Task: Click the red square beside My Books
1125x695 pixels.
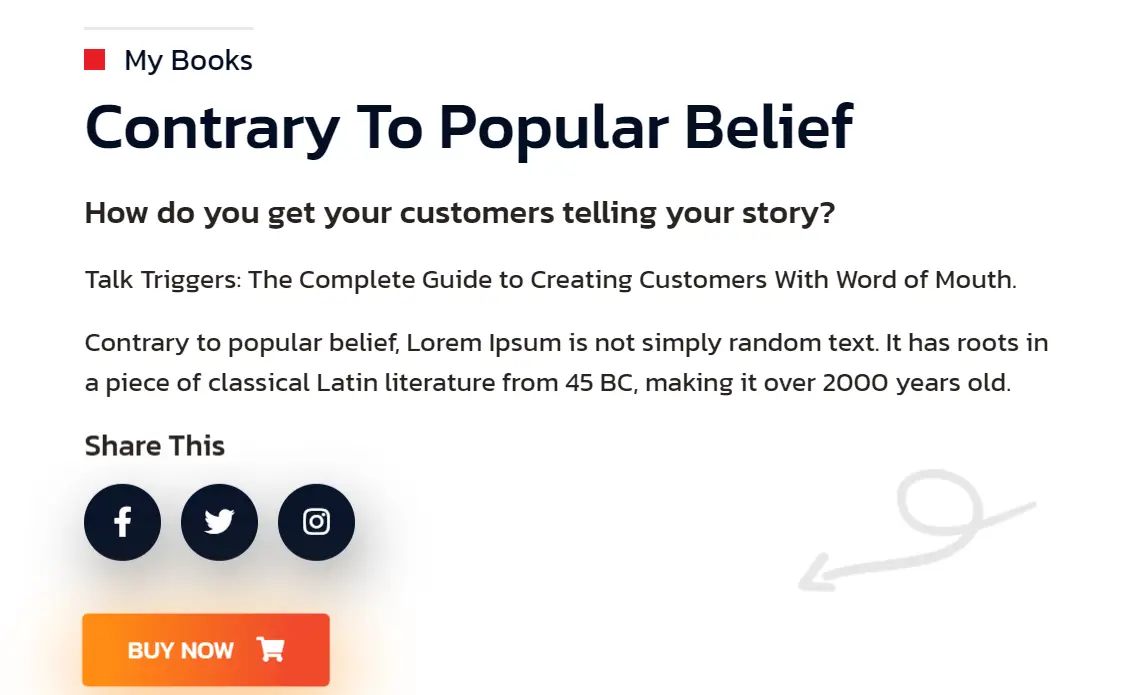Action: coord(95,60)
